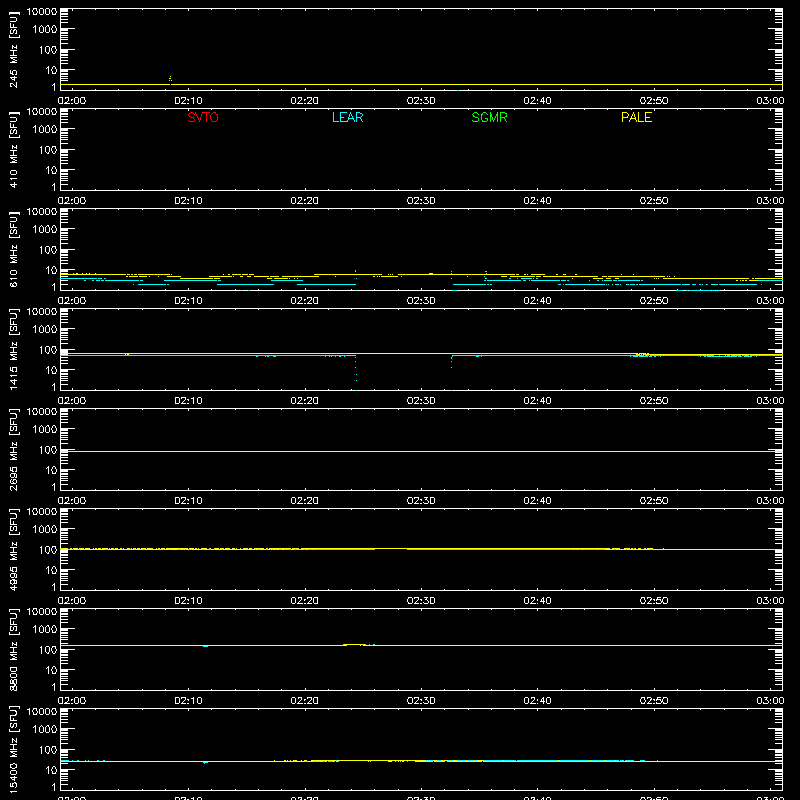Select the 245 MHz [SFU] axis title
Screen dimensions: 800x800
tap(14, 50)
